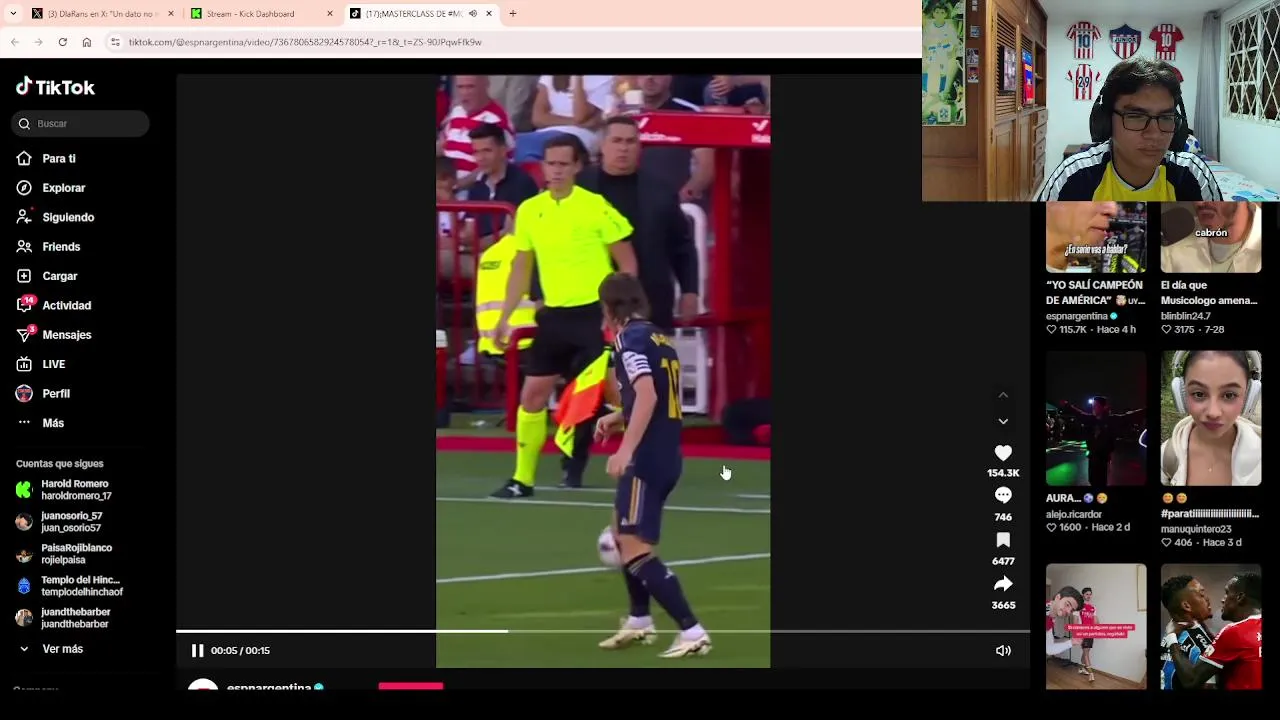
Task: Open tab search dropdown arrow
Action: point(13,14)
